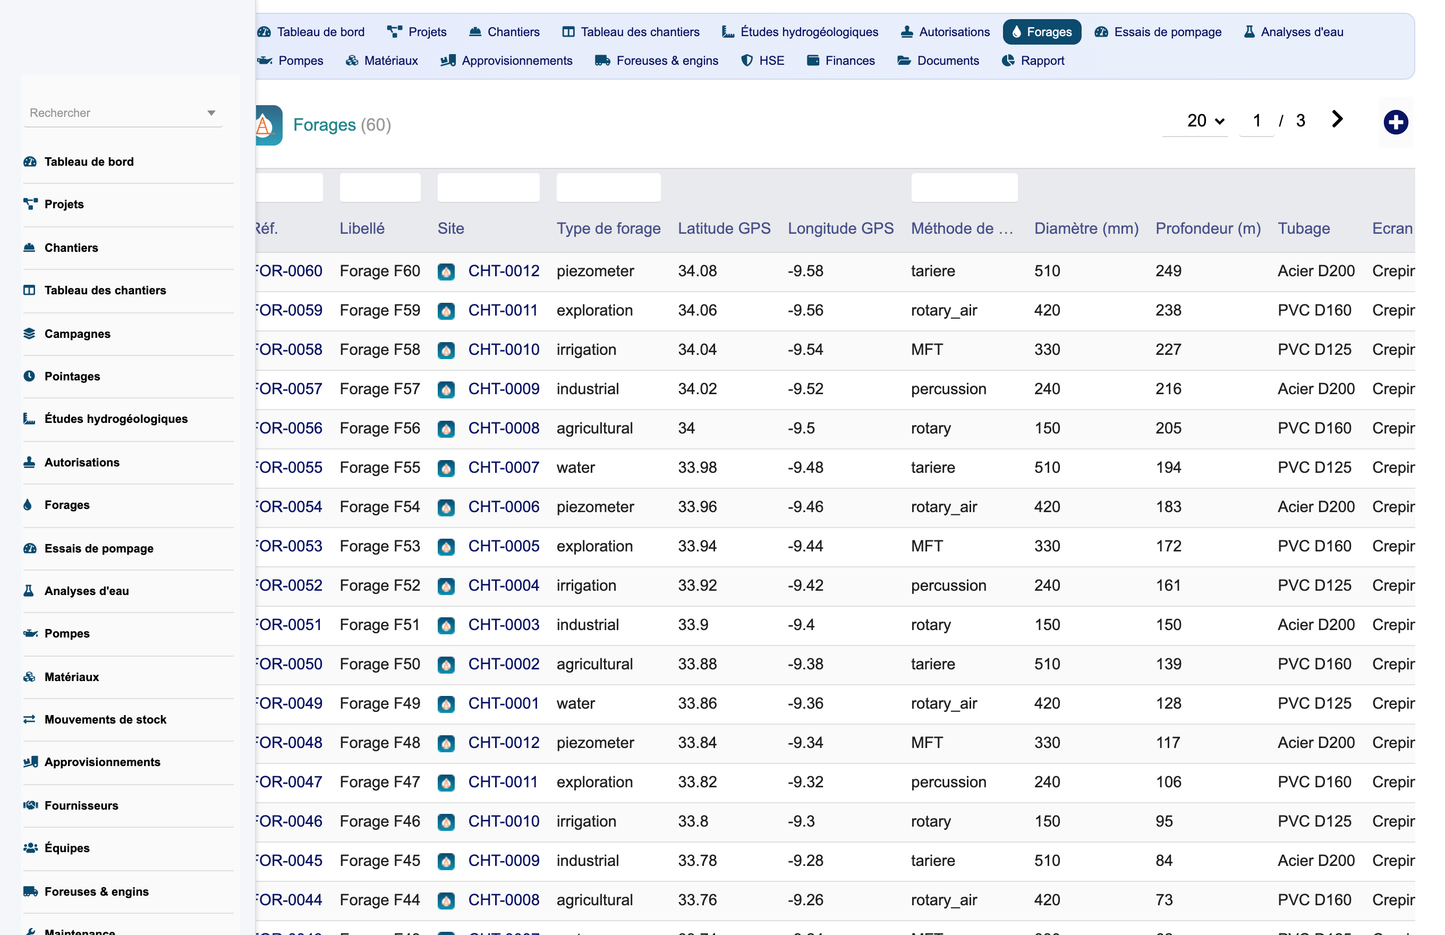This screenshot has height=935, width=1445.
Task: Sort by Profondeur (m) column header
Action: [1208, 229]
